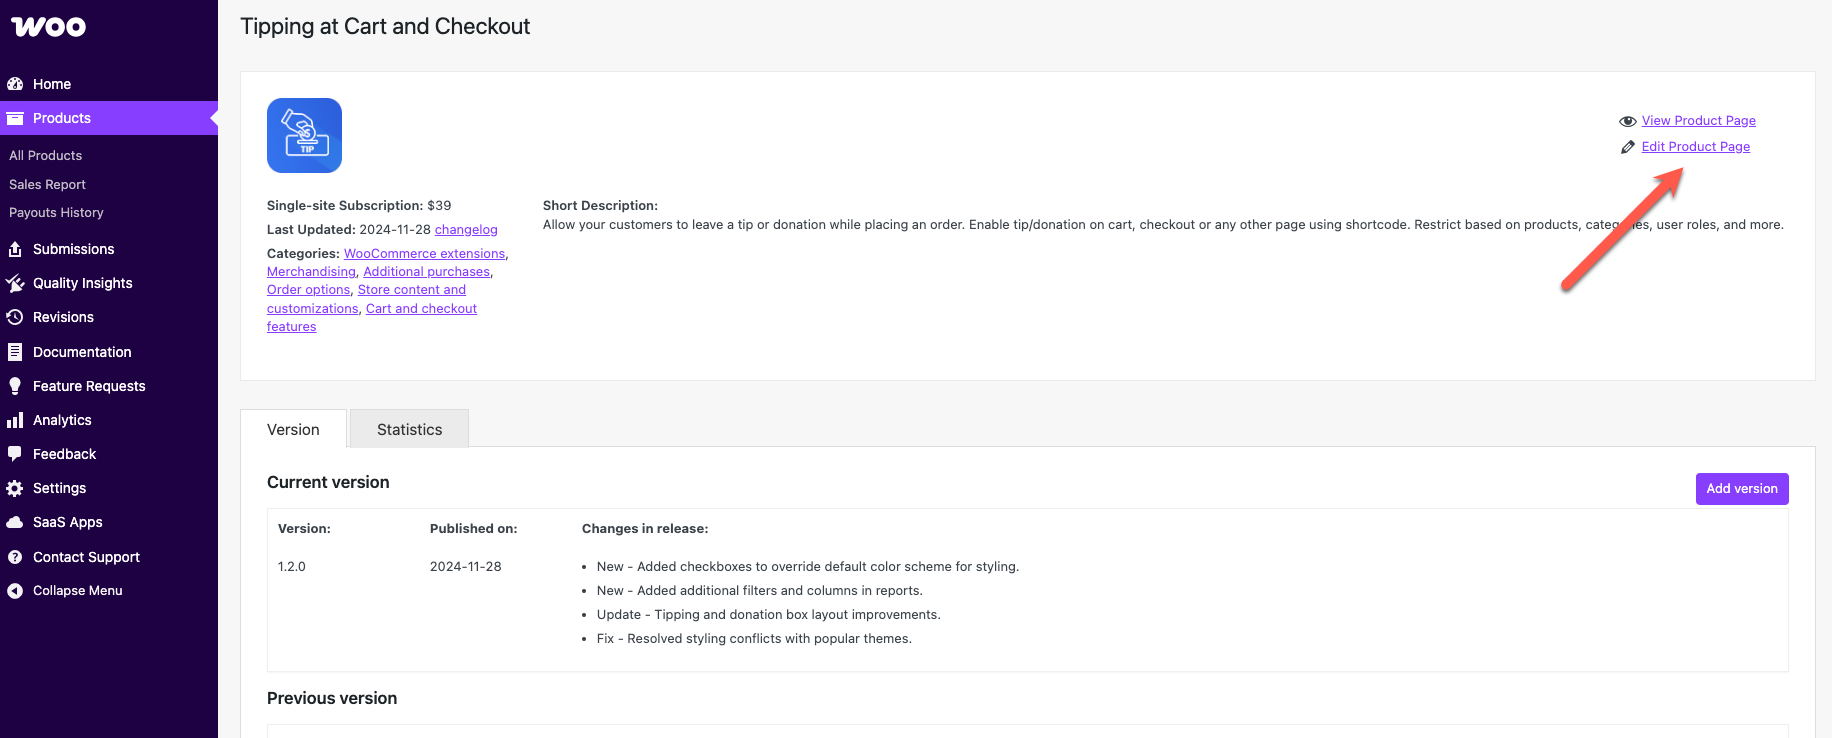The image size is (1832, 738).
Task: Click the changelog item about layout improvements
Action: click(769, 615)
